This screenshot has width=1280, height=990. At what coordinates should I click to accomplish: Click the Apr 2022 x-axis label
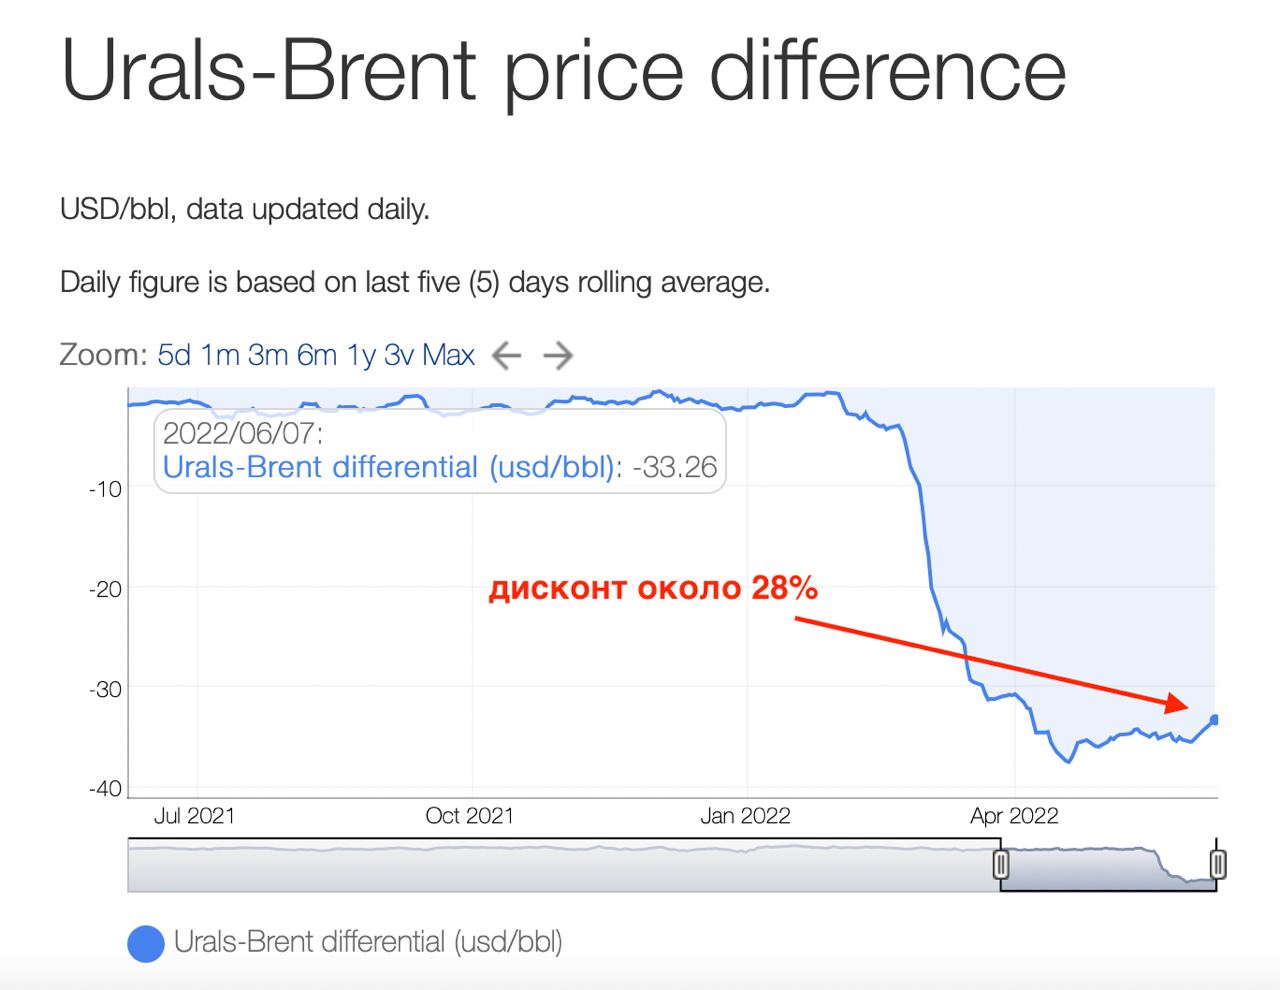[1014, 816]
